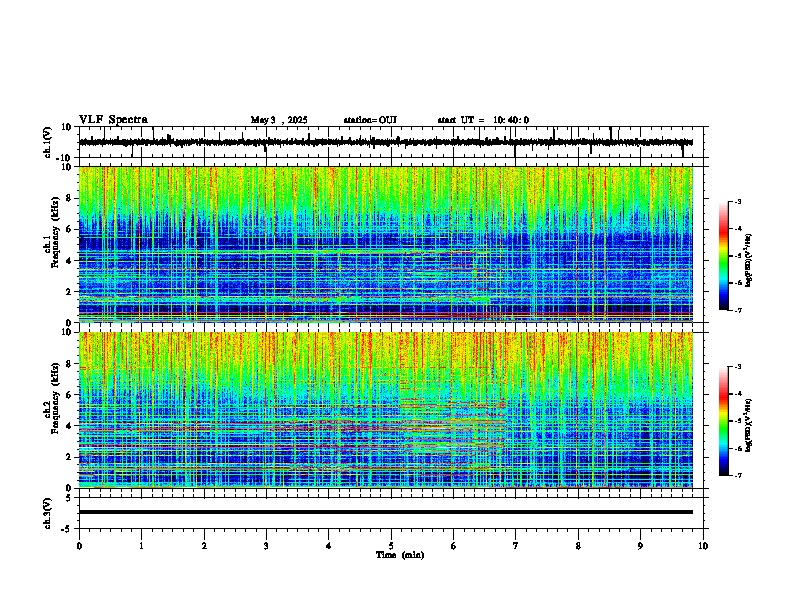Click the time axis tick label "10"
The height and width of the screenshot is (612, 792).
point(703,546)
